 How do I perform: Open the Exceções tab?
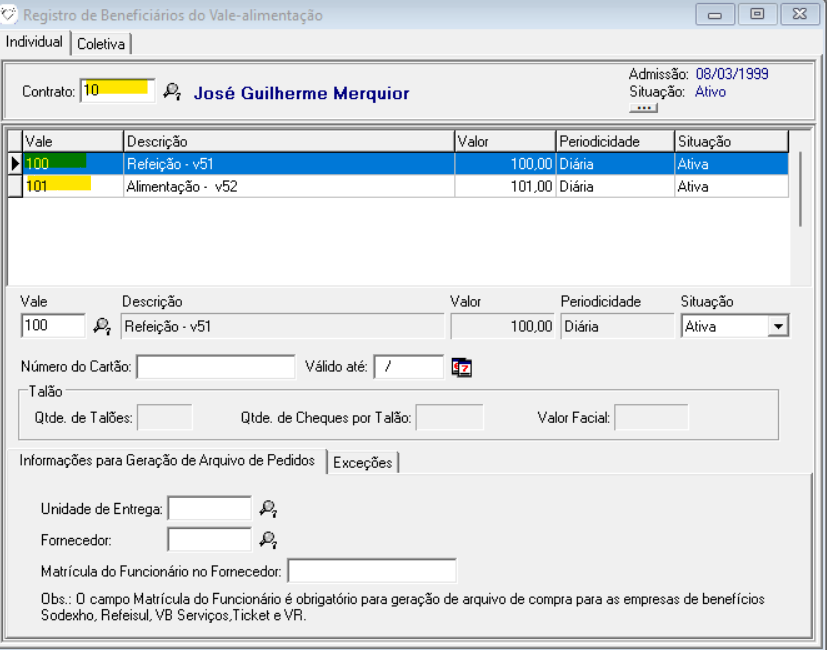coord(364,462)
